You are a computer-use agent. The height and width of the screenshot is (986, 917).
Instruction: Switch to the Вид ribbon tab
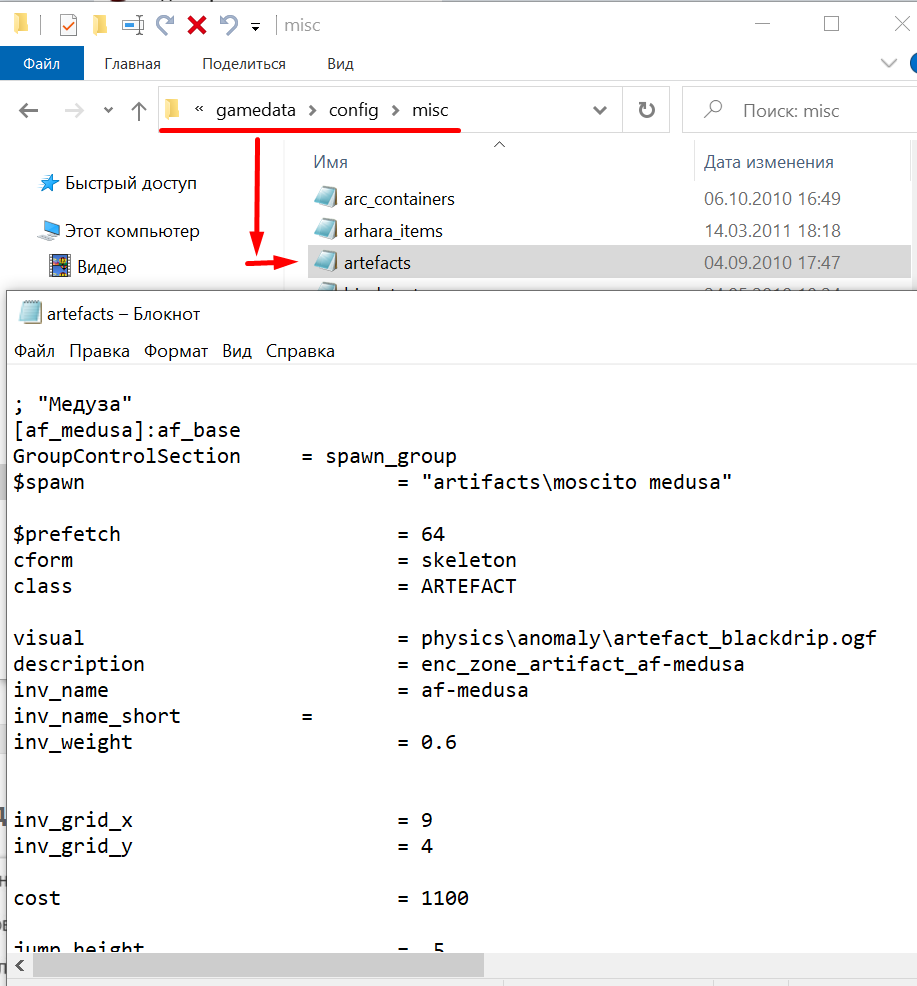coord(340,63)
